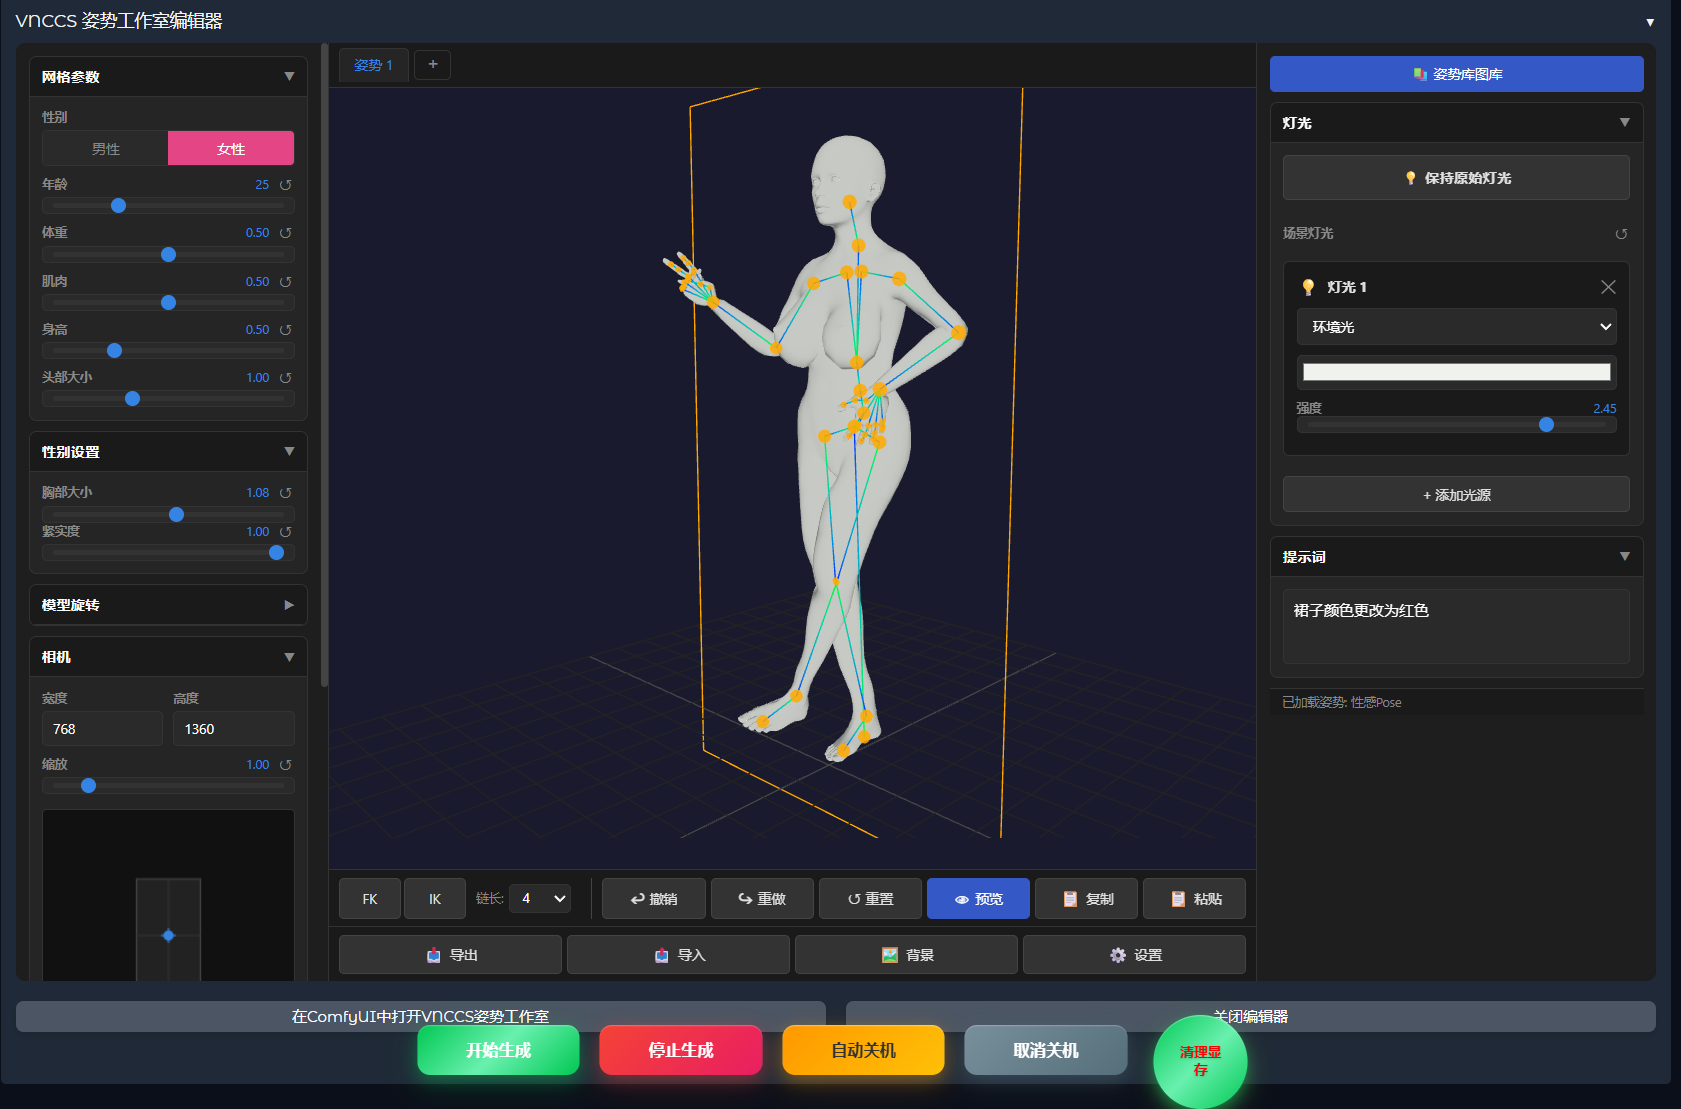Viewport: 1681px width, 1109px height.
Task: Expand the 模型旋转 section
Action: 168,605
